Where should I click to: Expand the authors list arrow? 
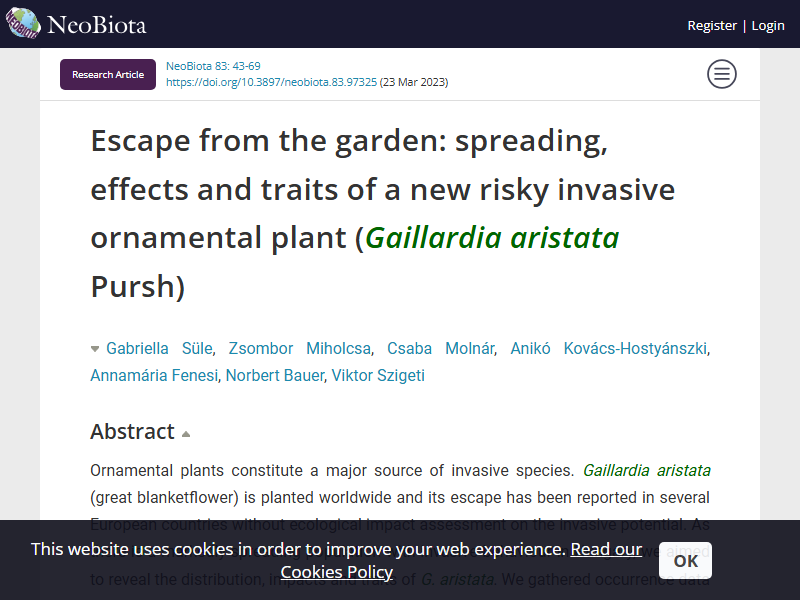point(95,349)
